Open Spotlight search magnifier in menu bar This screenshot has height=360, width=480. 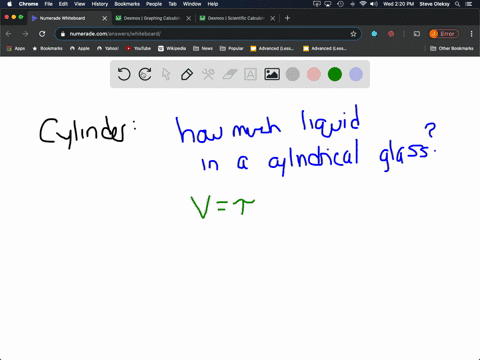coord(458,4)
